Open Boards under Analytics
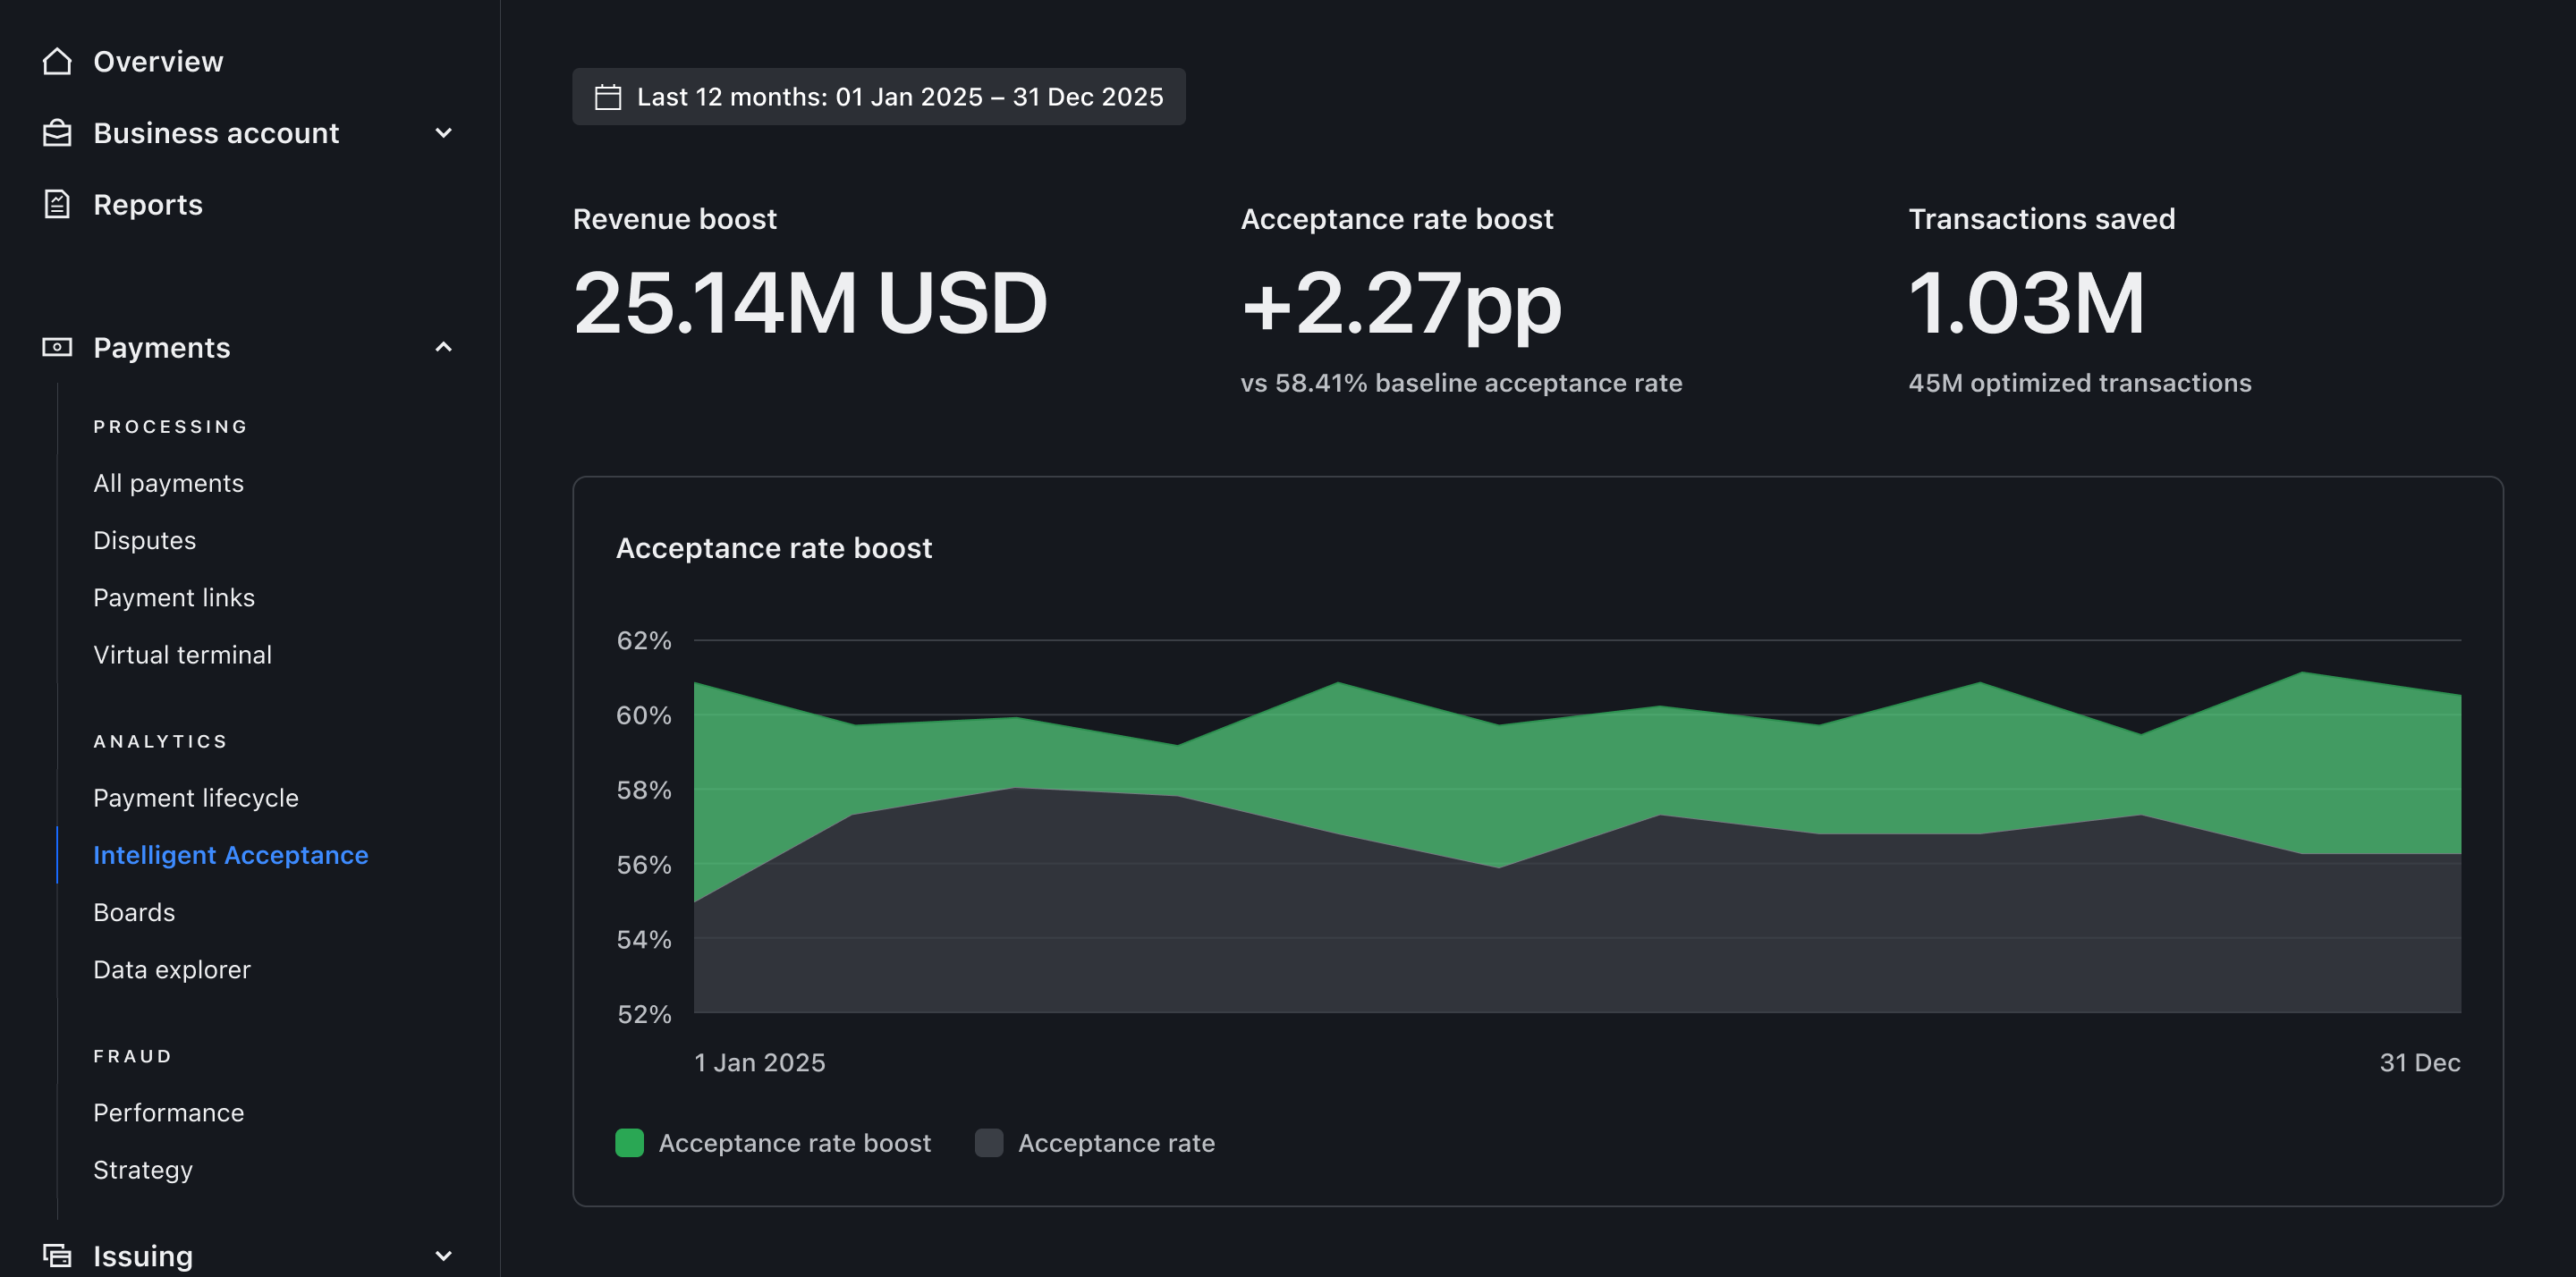Image resolution: width=2576 pixels, height=1277 pixels. click(134, 912)
